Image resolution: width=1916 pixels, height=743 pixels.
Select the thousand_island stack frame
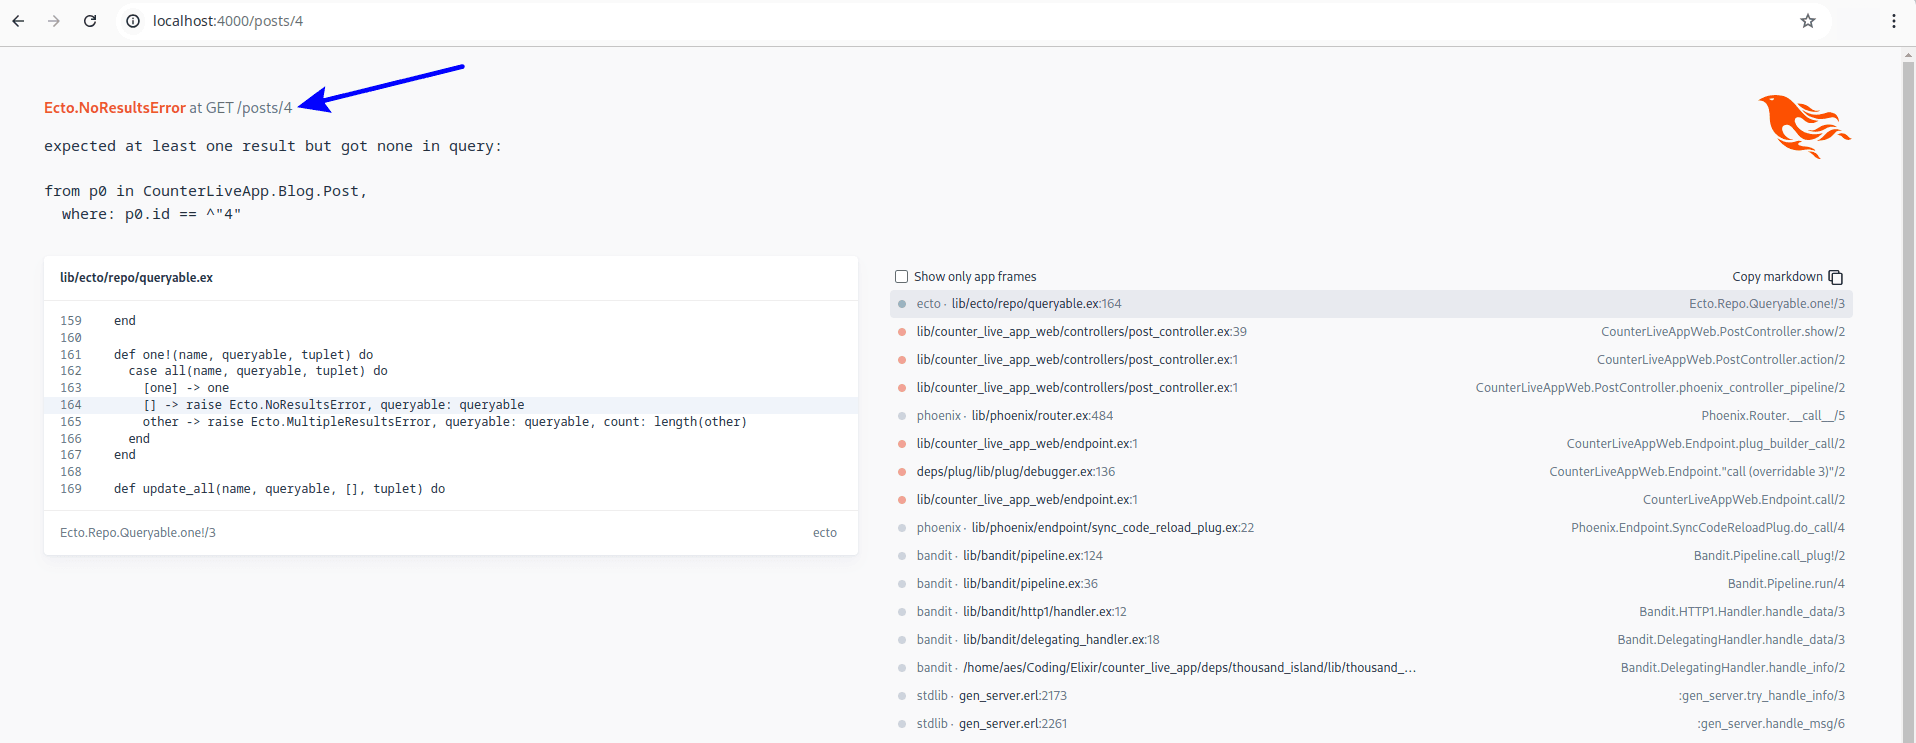(1371, 668)
